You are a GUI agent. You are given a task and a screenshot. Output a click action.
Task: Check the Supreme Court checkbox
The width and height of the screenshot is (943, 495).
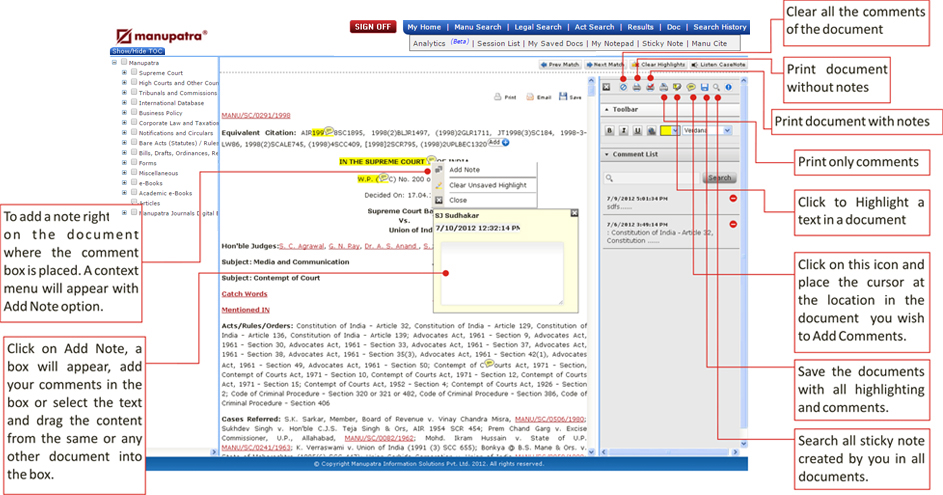tap(134, 72)
